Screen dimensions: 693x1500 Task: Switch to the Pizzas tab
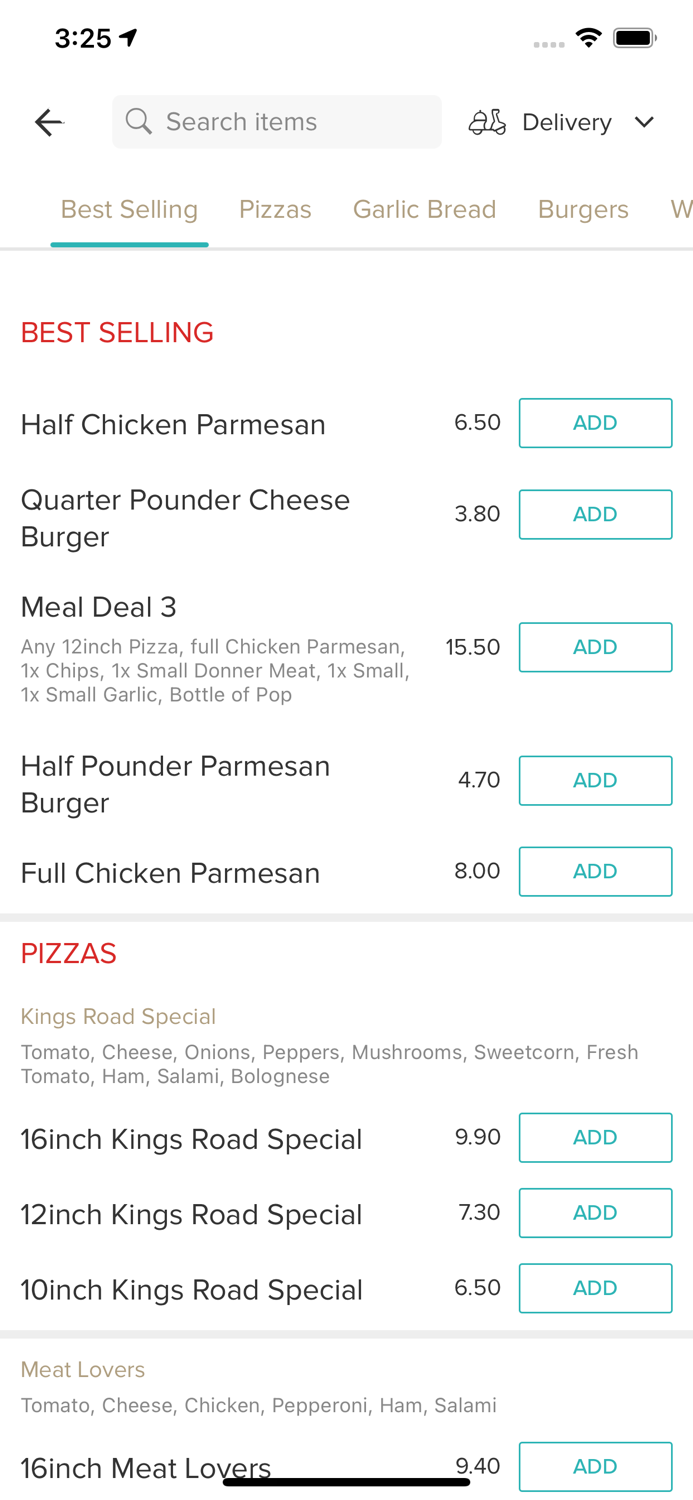tap(275, 210)
